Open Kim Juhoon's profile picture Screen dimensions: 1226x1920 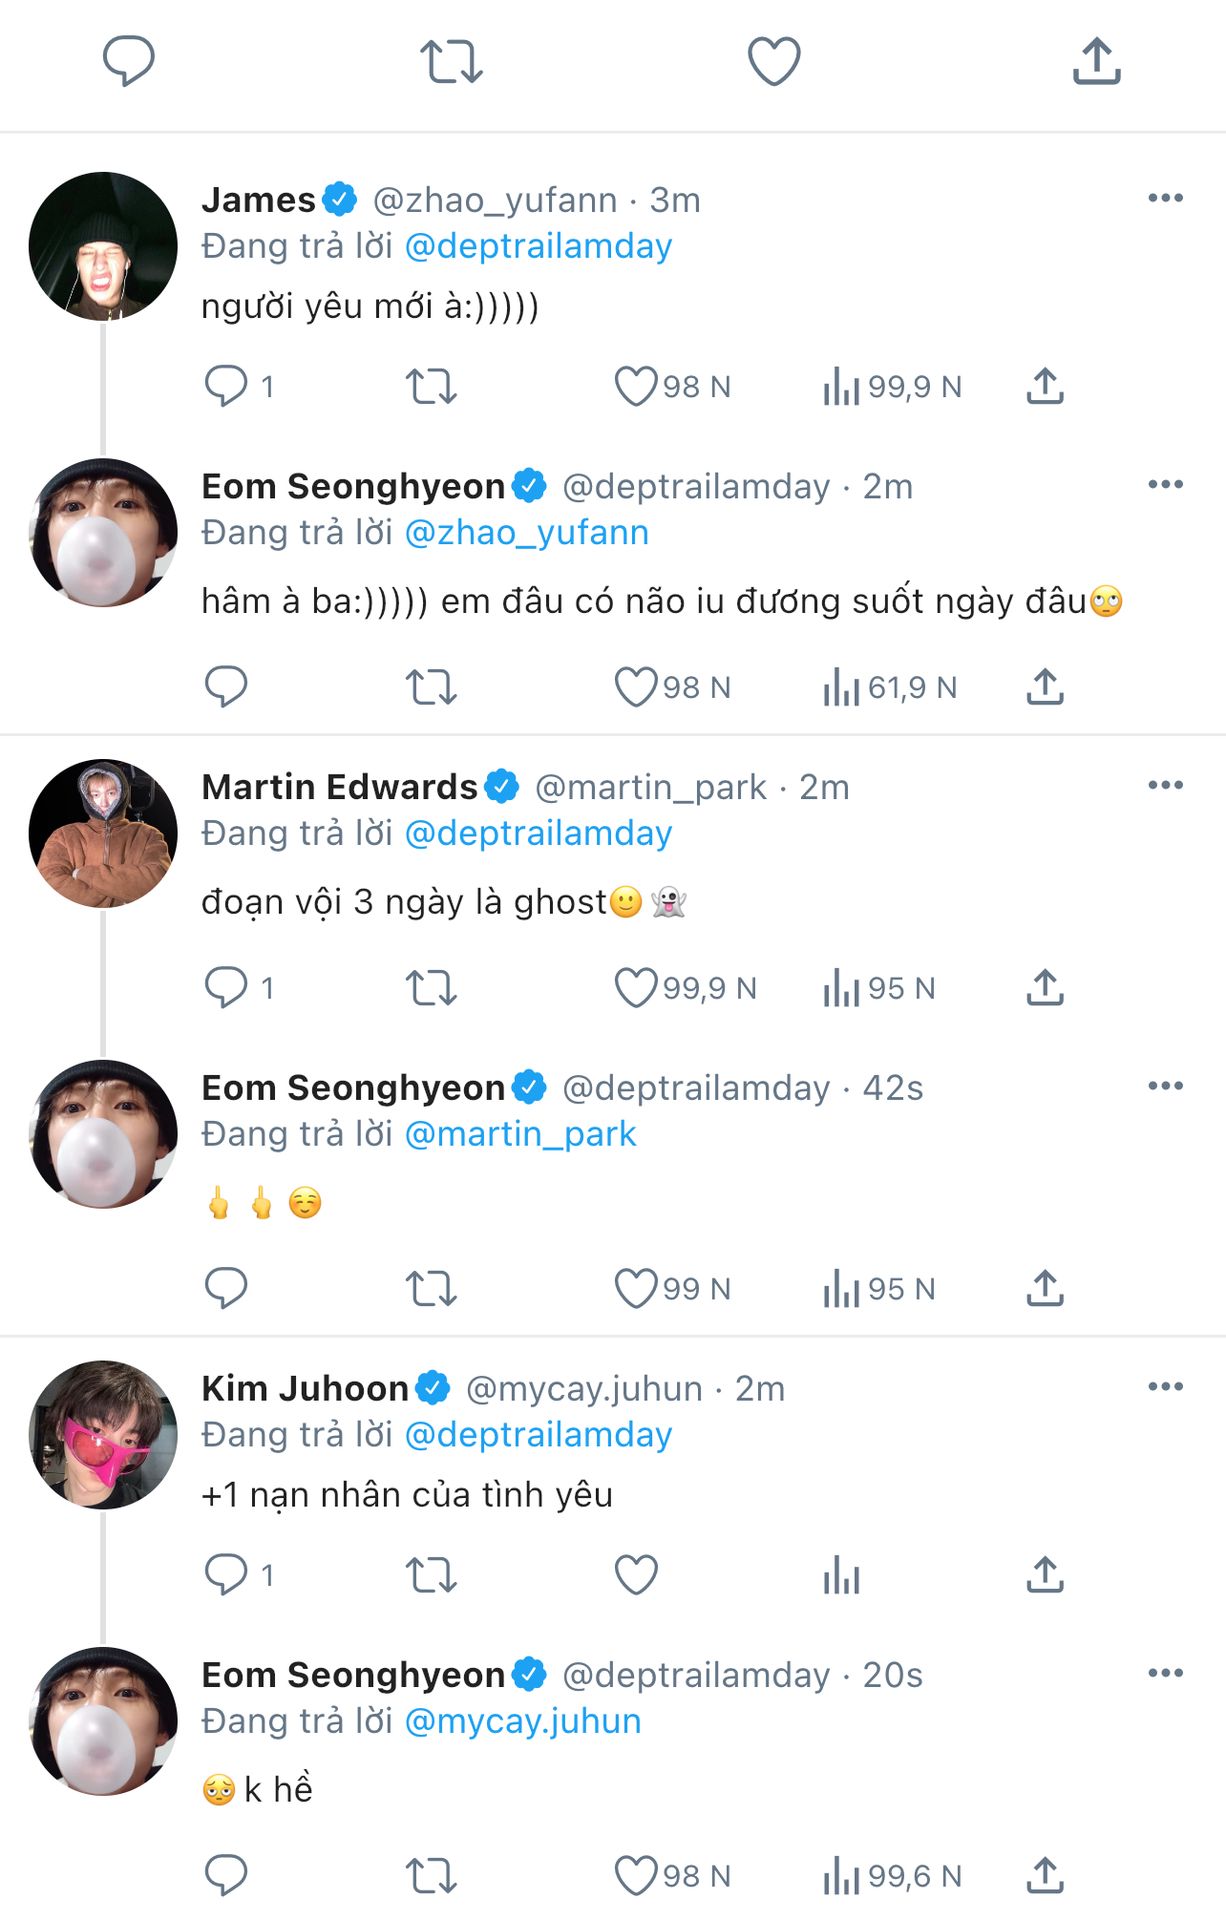(x=103, y=1434)
